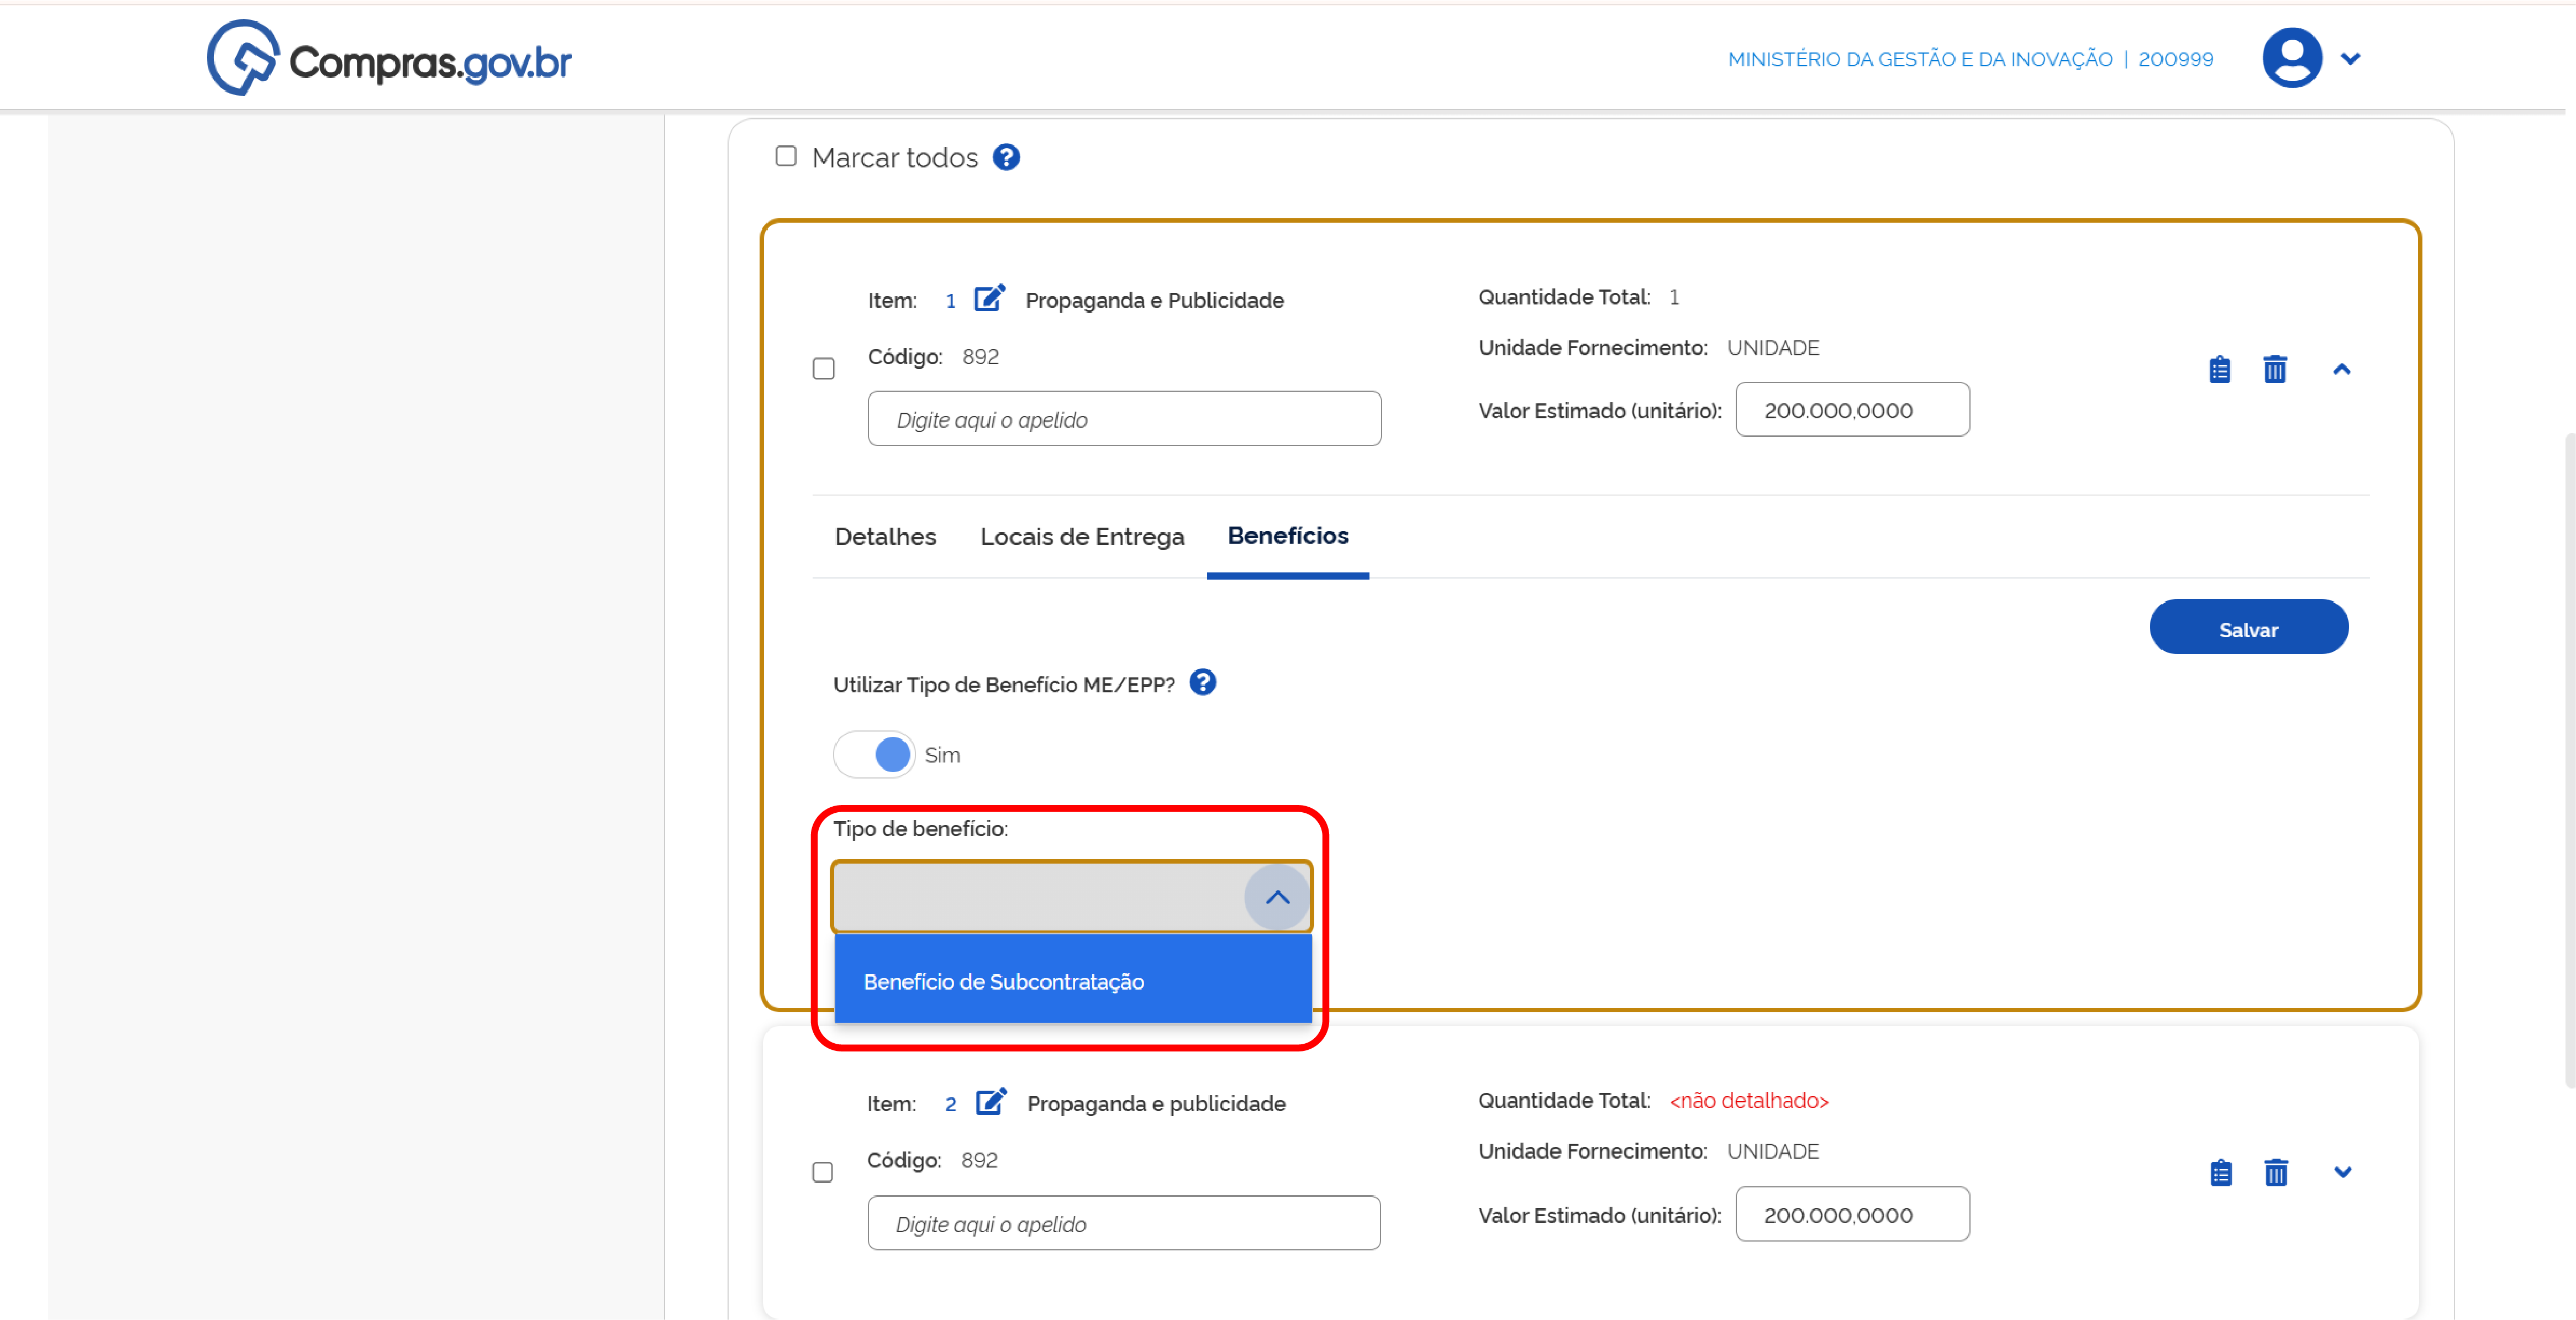This screenshot has height=1320, width=2576.
Task: Click the Tipo de benefício combo box
Action: tap(1071, 897)
